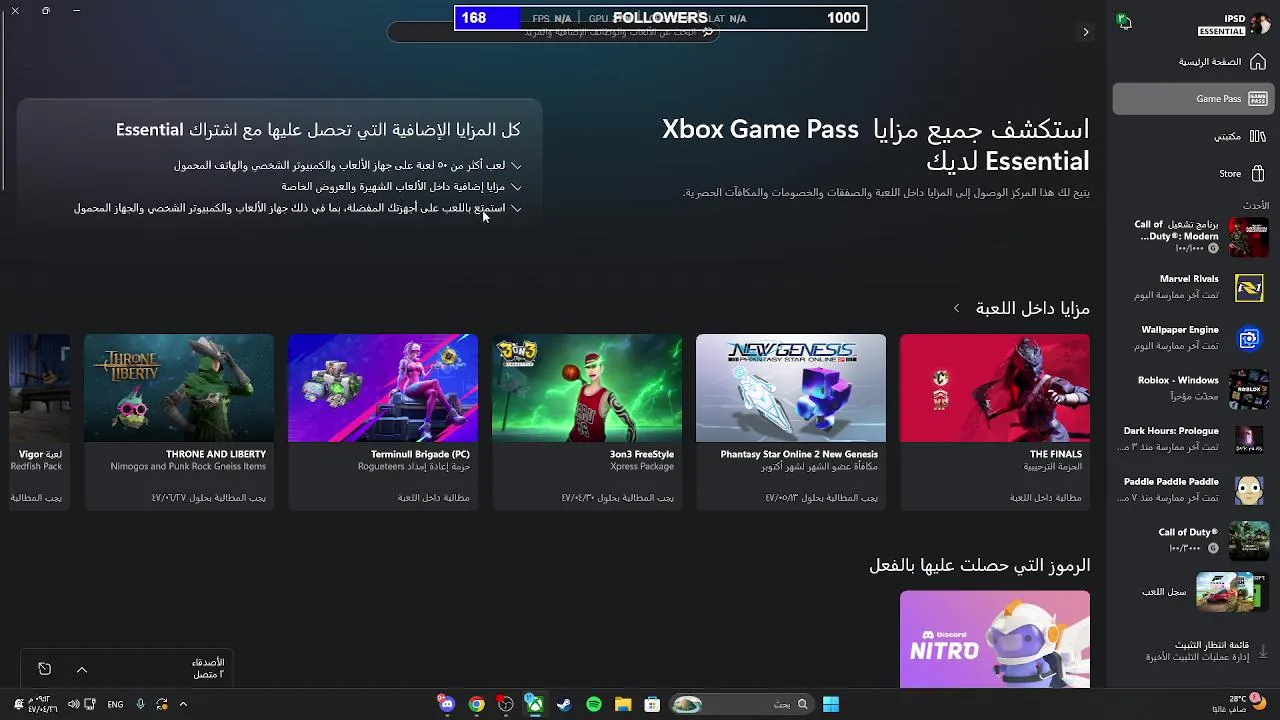Click the back arrow beside search bar

[x=1086, y=32]
